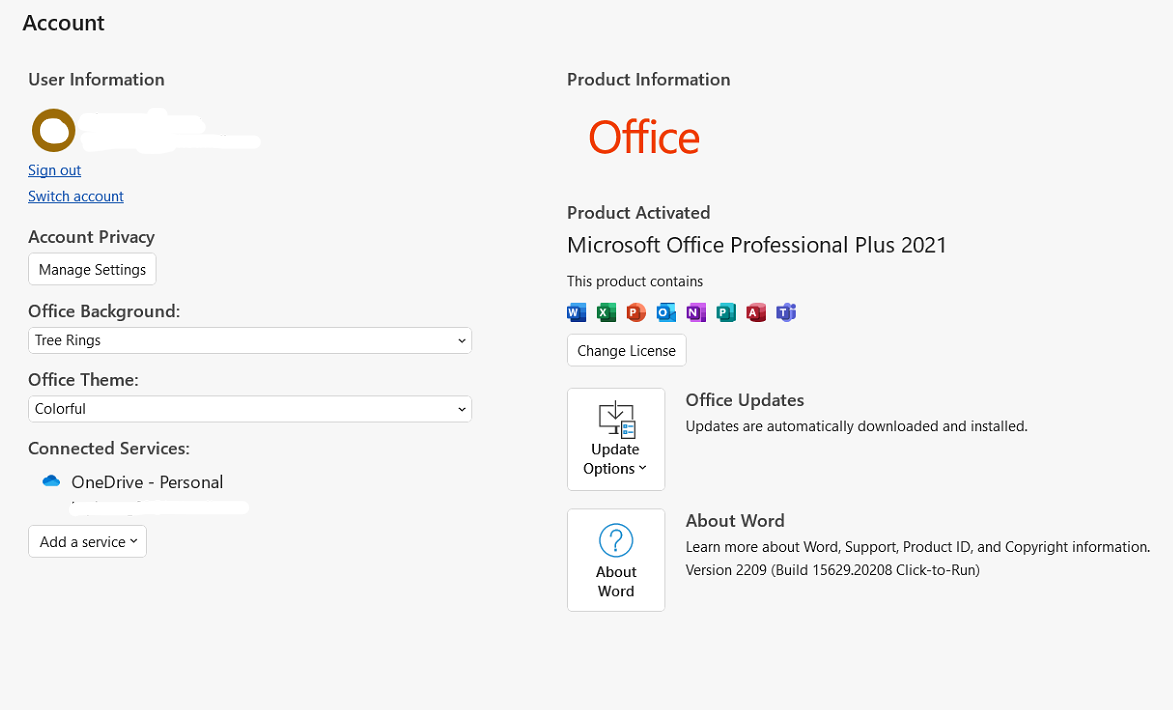Click the Account page title

64,23
